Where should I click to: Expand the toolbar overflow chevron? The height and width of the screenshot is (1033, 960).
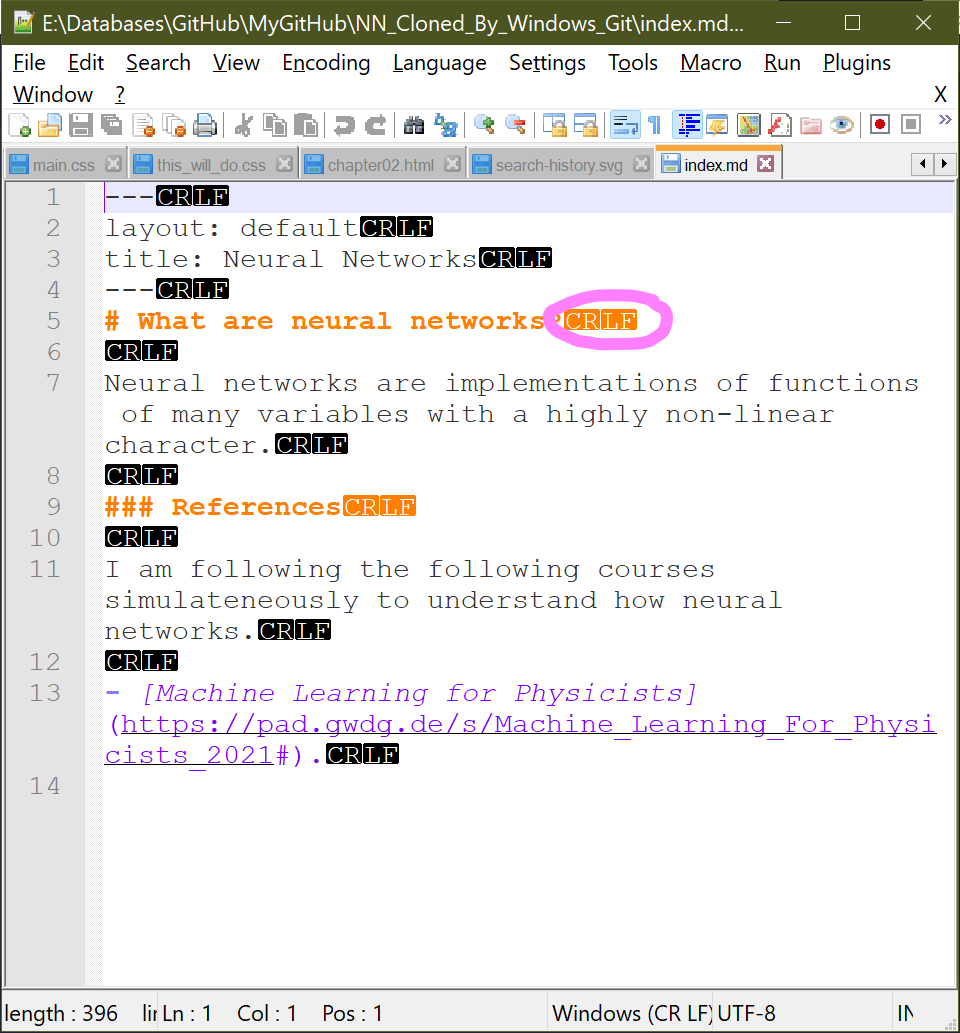[943, 120]
